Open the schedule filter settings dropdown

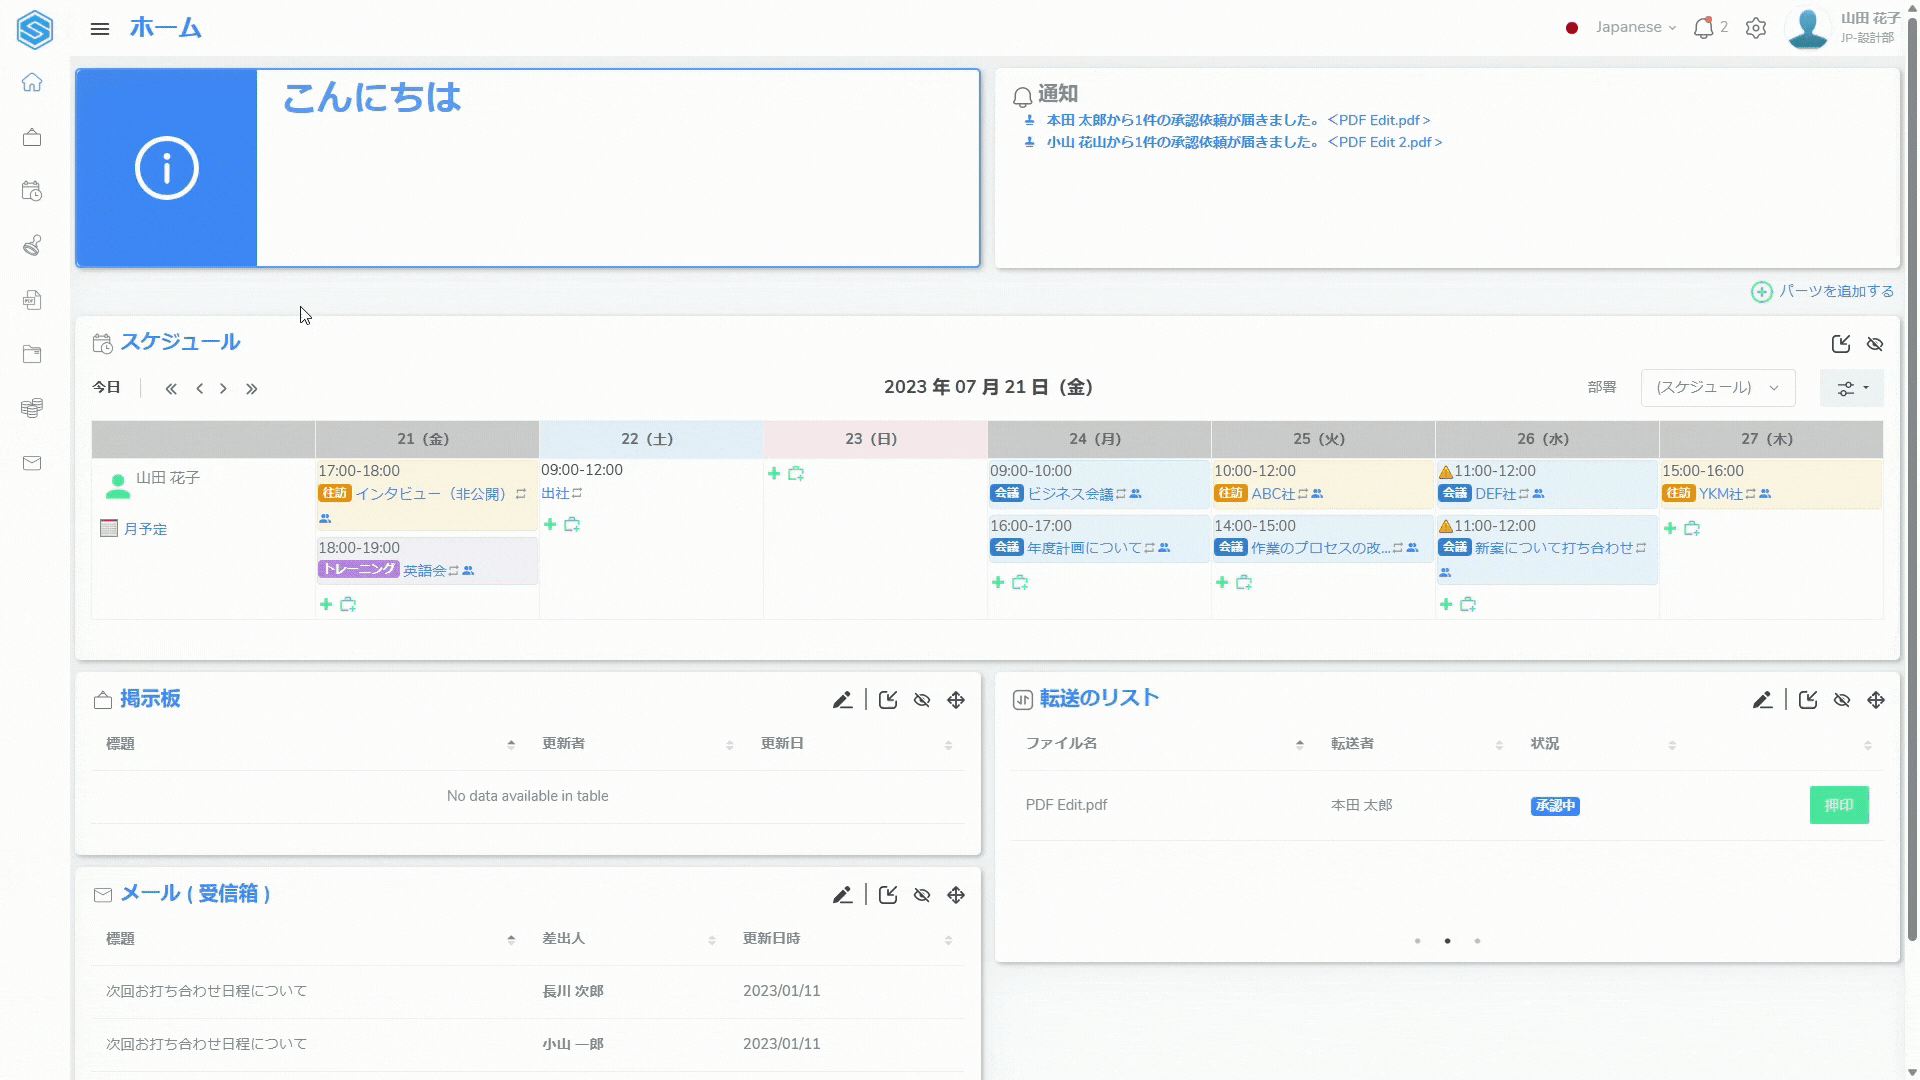click(1852, 388)
